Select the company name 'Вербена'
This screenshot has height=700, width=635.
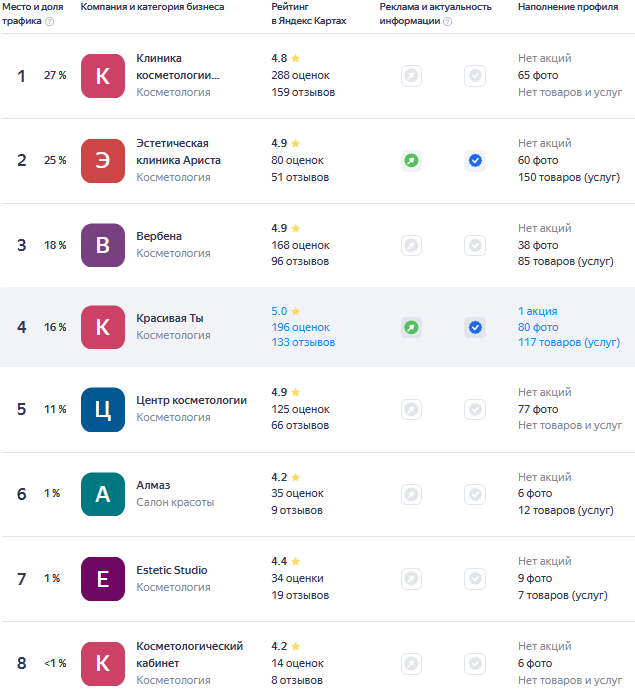159,236
